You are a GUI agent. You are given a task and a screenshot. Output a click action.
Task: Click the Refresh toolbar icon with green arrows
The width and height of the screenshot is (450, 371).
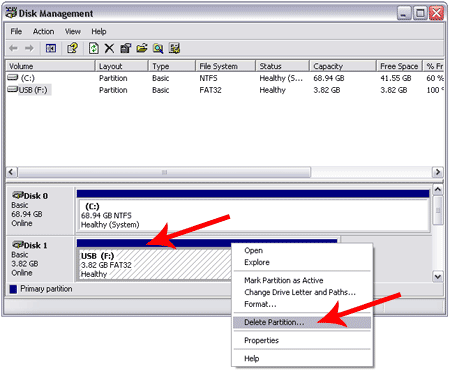tap(94, 48)
